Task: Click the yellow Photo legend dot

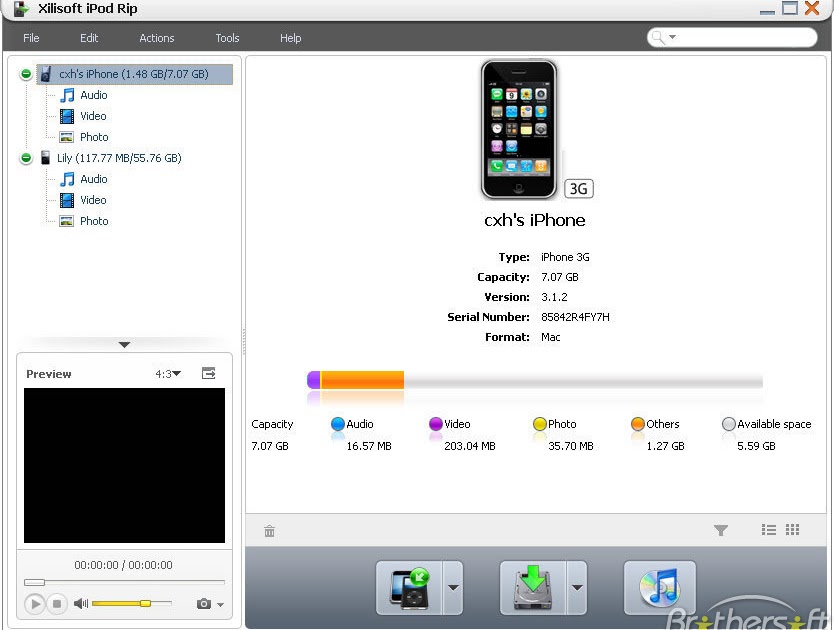Action: [540, 424]
